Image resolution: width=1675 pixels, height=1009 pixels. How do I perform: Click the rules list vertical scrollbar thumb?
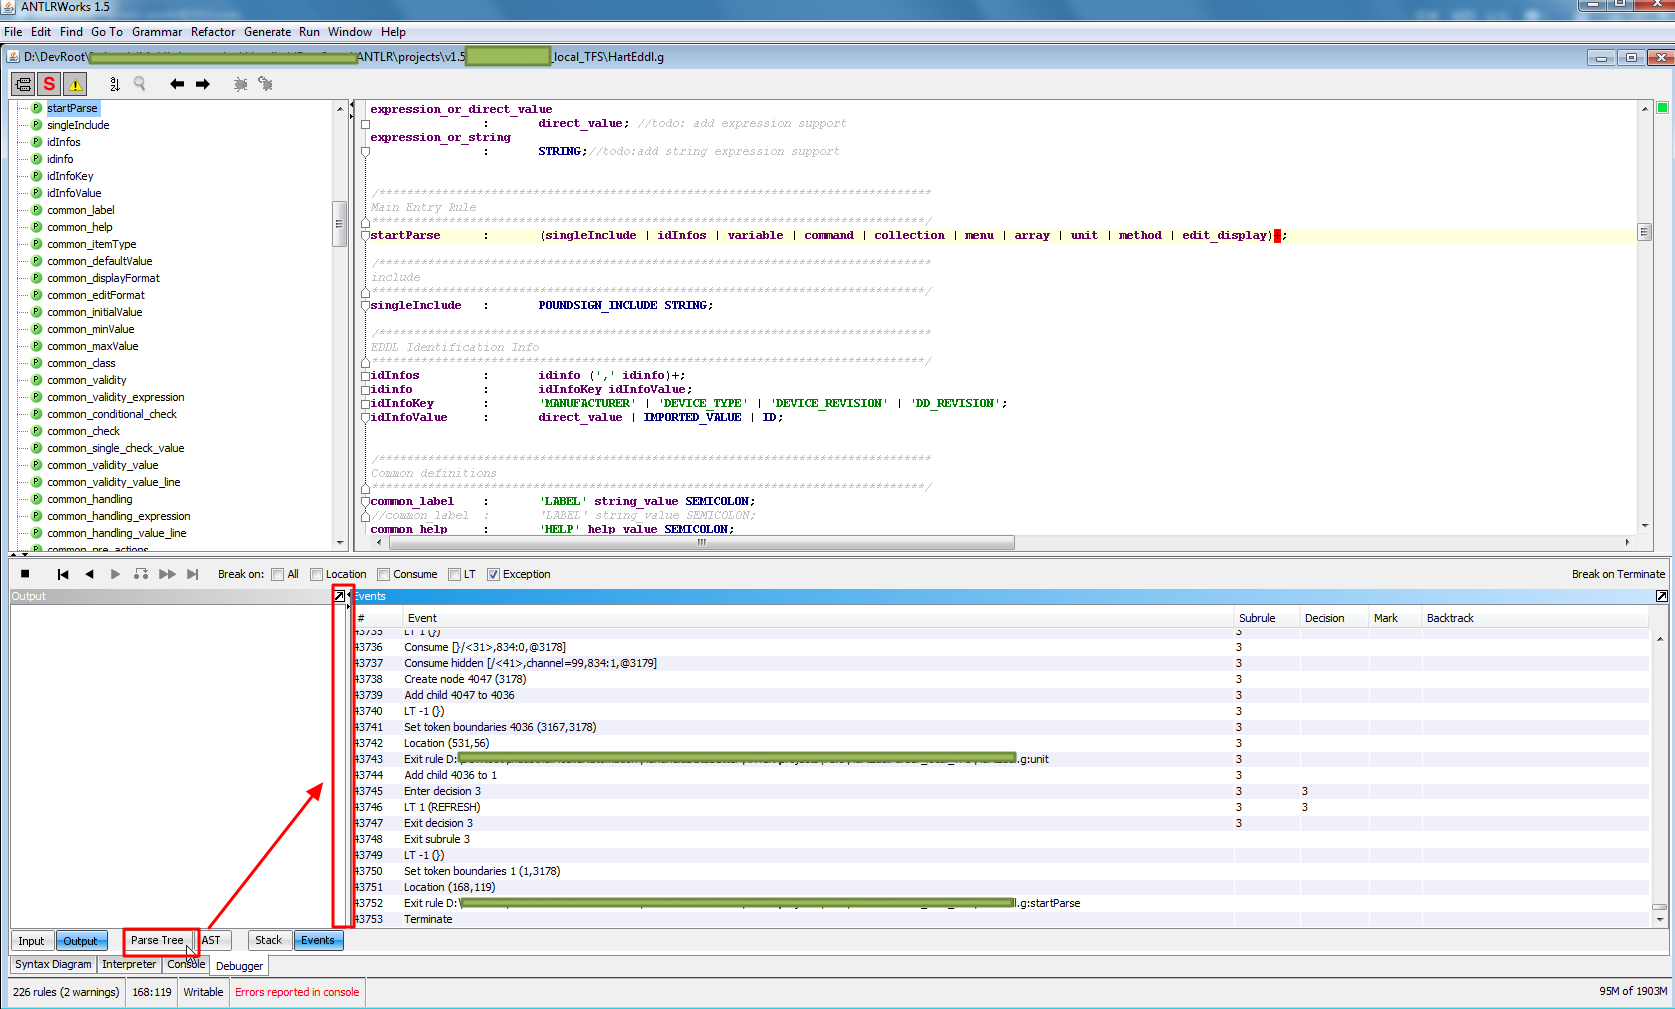(339, 224)
